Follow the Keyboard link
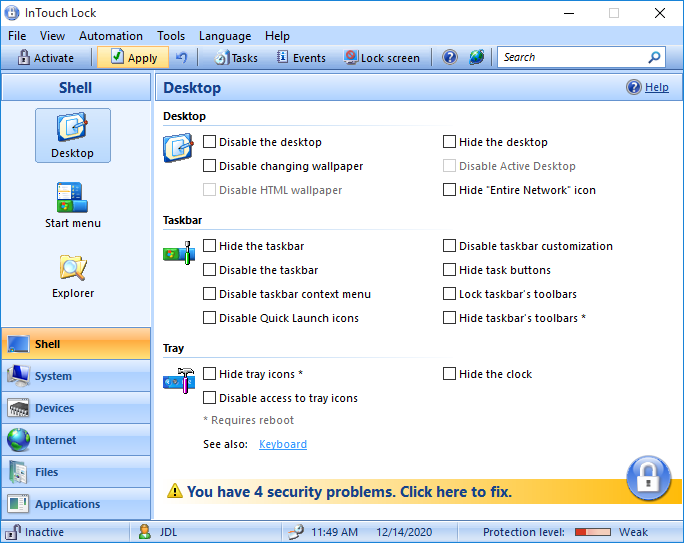 click(283, 444)
